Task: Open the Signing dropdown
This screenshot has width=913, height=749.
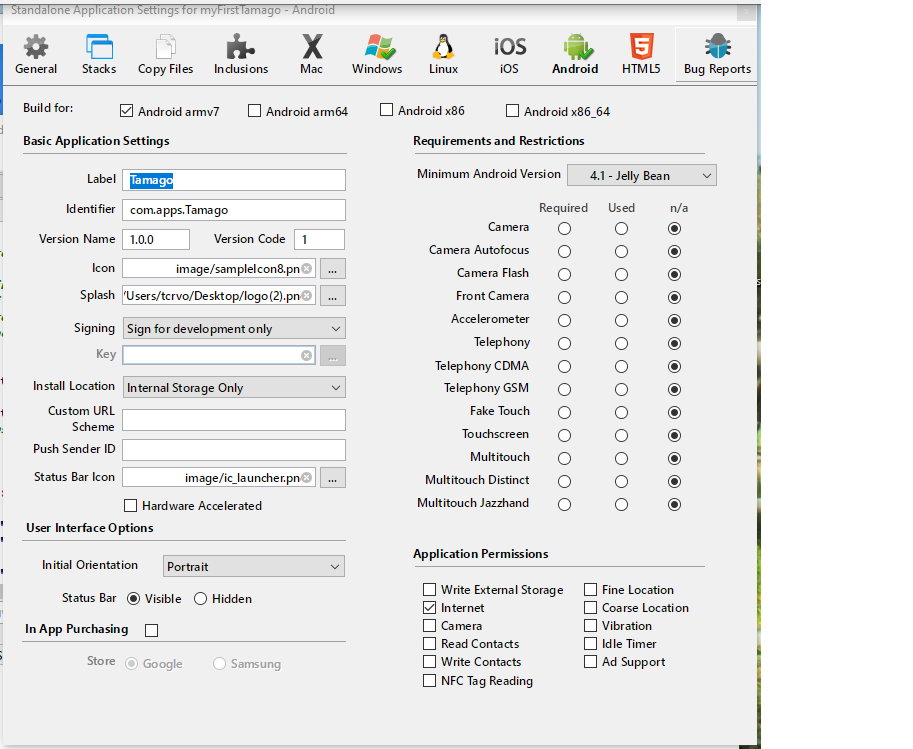Action: [x=234, y=329]
